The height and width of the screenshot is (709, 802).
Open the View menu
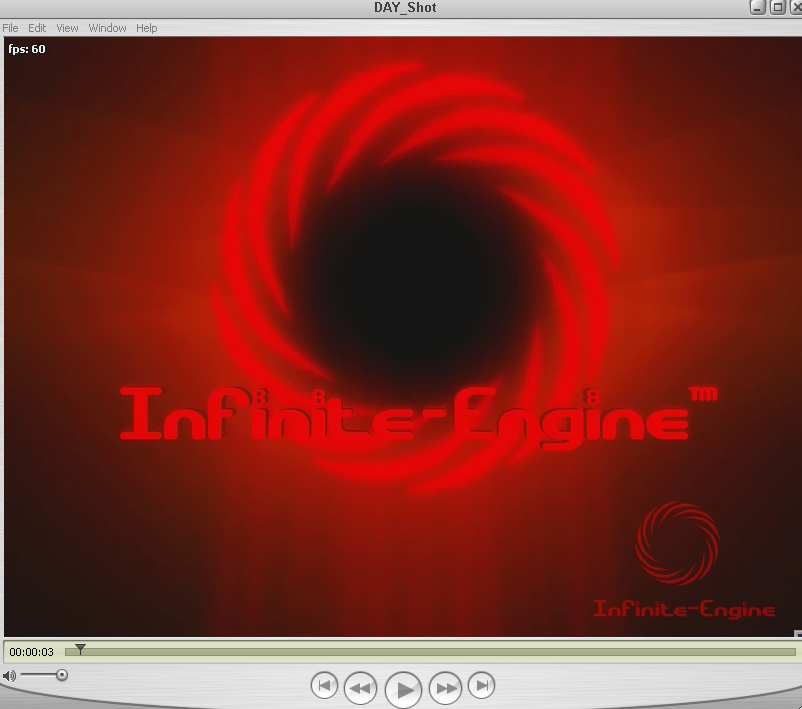67,28
